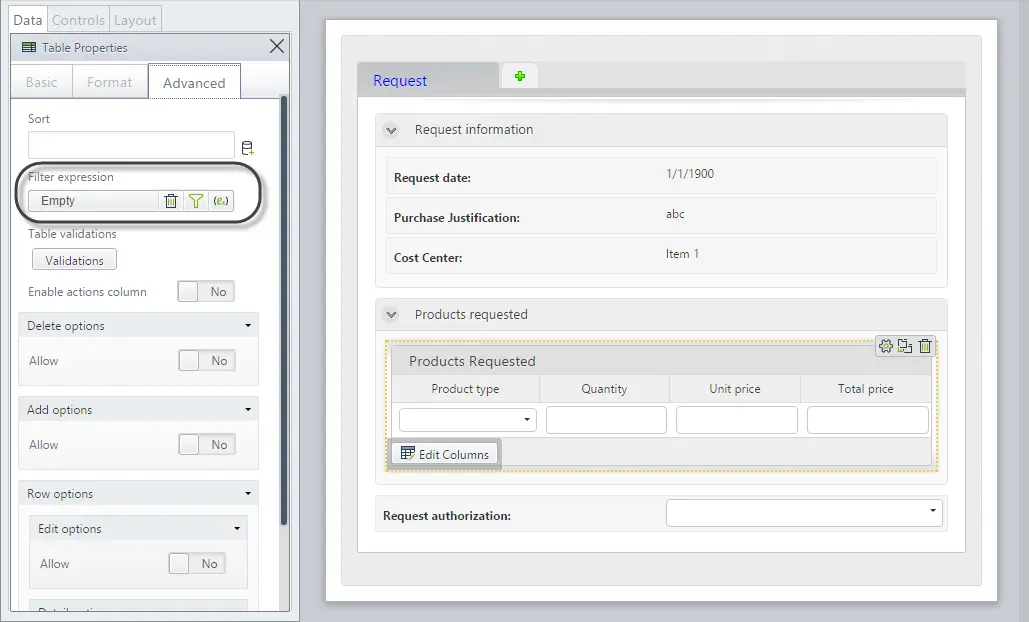This screenshot has height=622, width=1029.
Task: Click the Cost Center value Item 1
Action: pyautogui.click(x=682, y=254)
